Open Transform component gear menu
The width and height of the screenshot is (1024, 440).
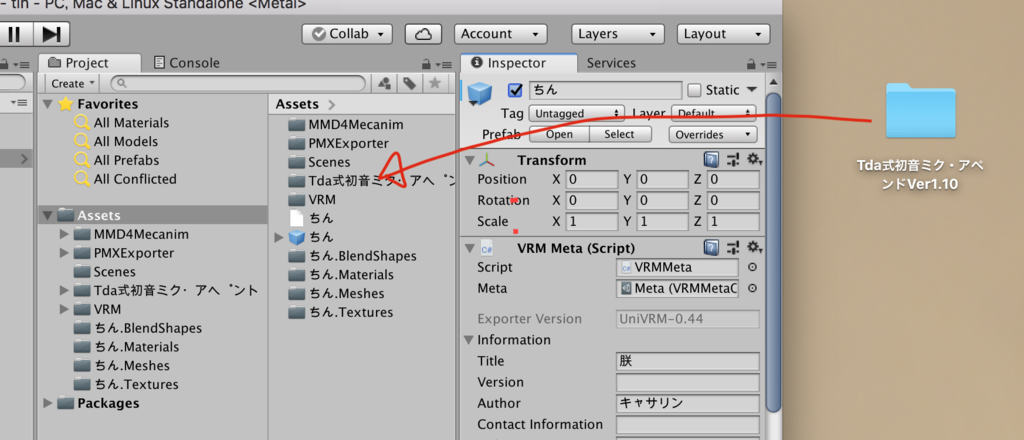754,160
